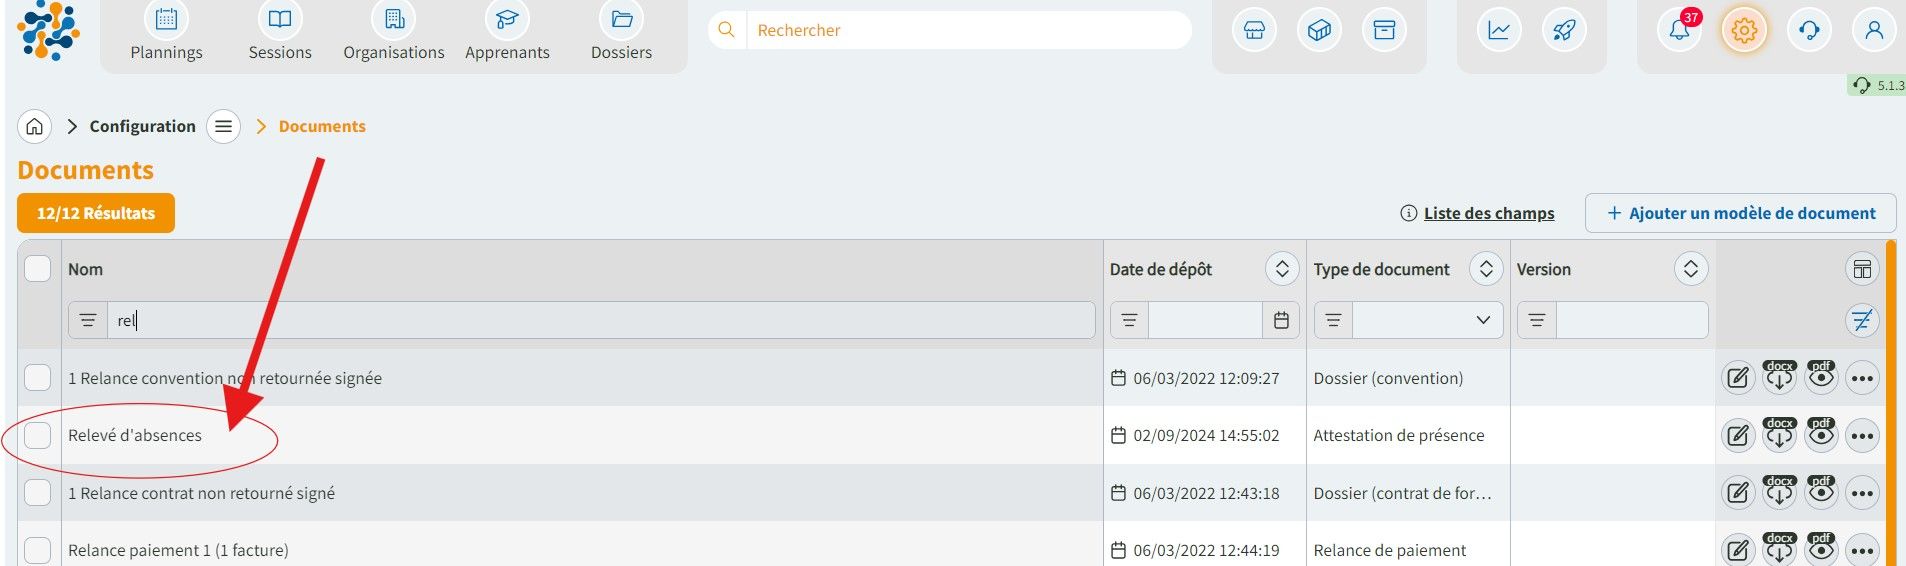Image resolution: width=1906 pixels, height=566 pixels.
Task: Click the home breadcrumb icon
Action: coord(35,127)
